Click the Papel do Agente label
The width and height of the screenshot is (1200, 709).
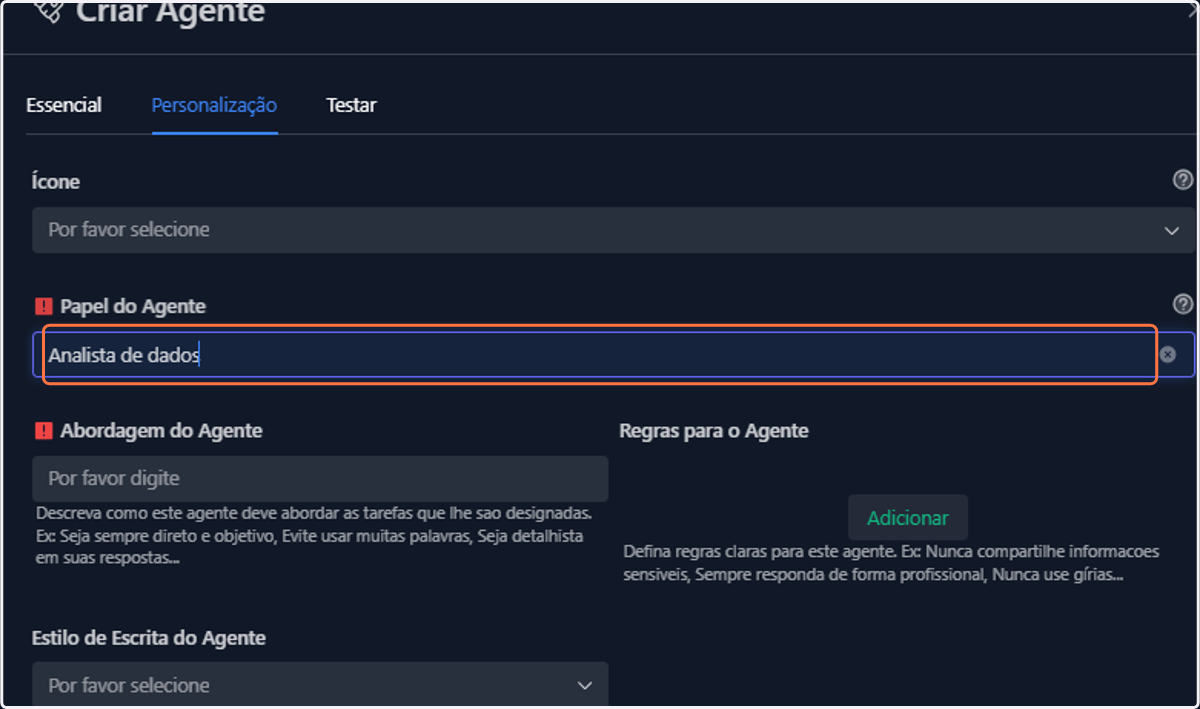(x=133, y=306)
